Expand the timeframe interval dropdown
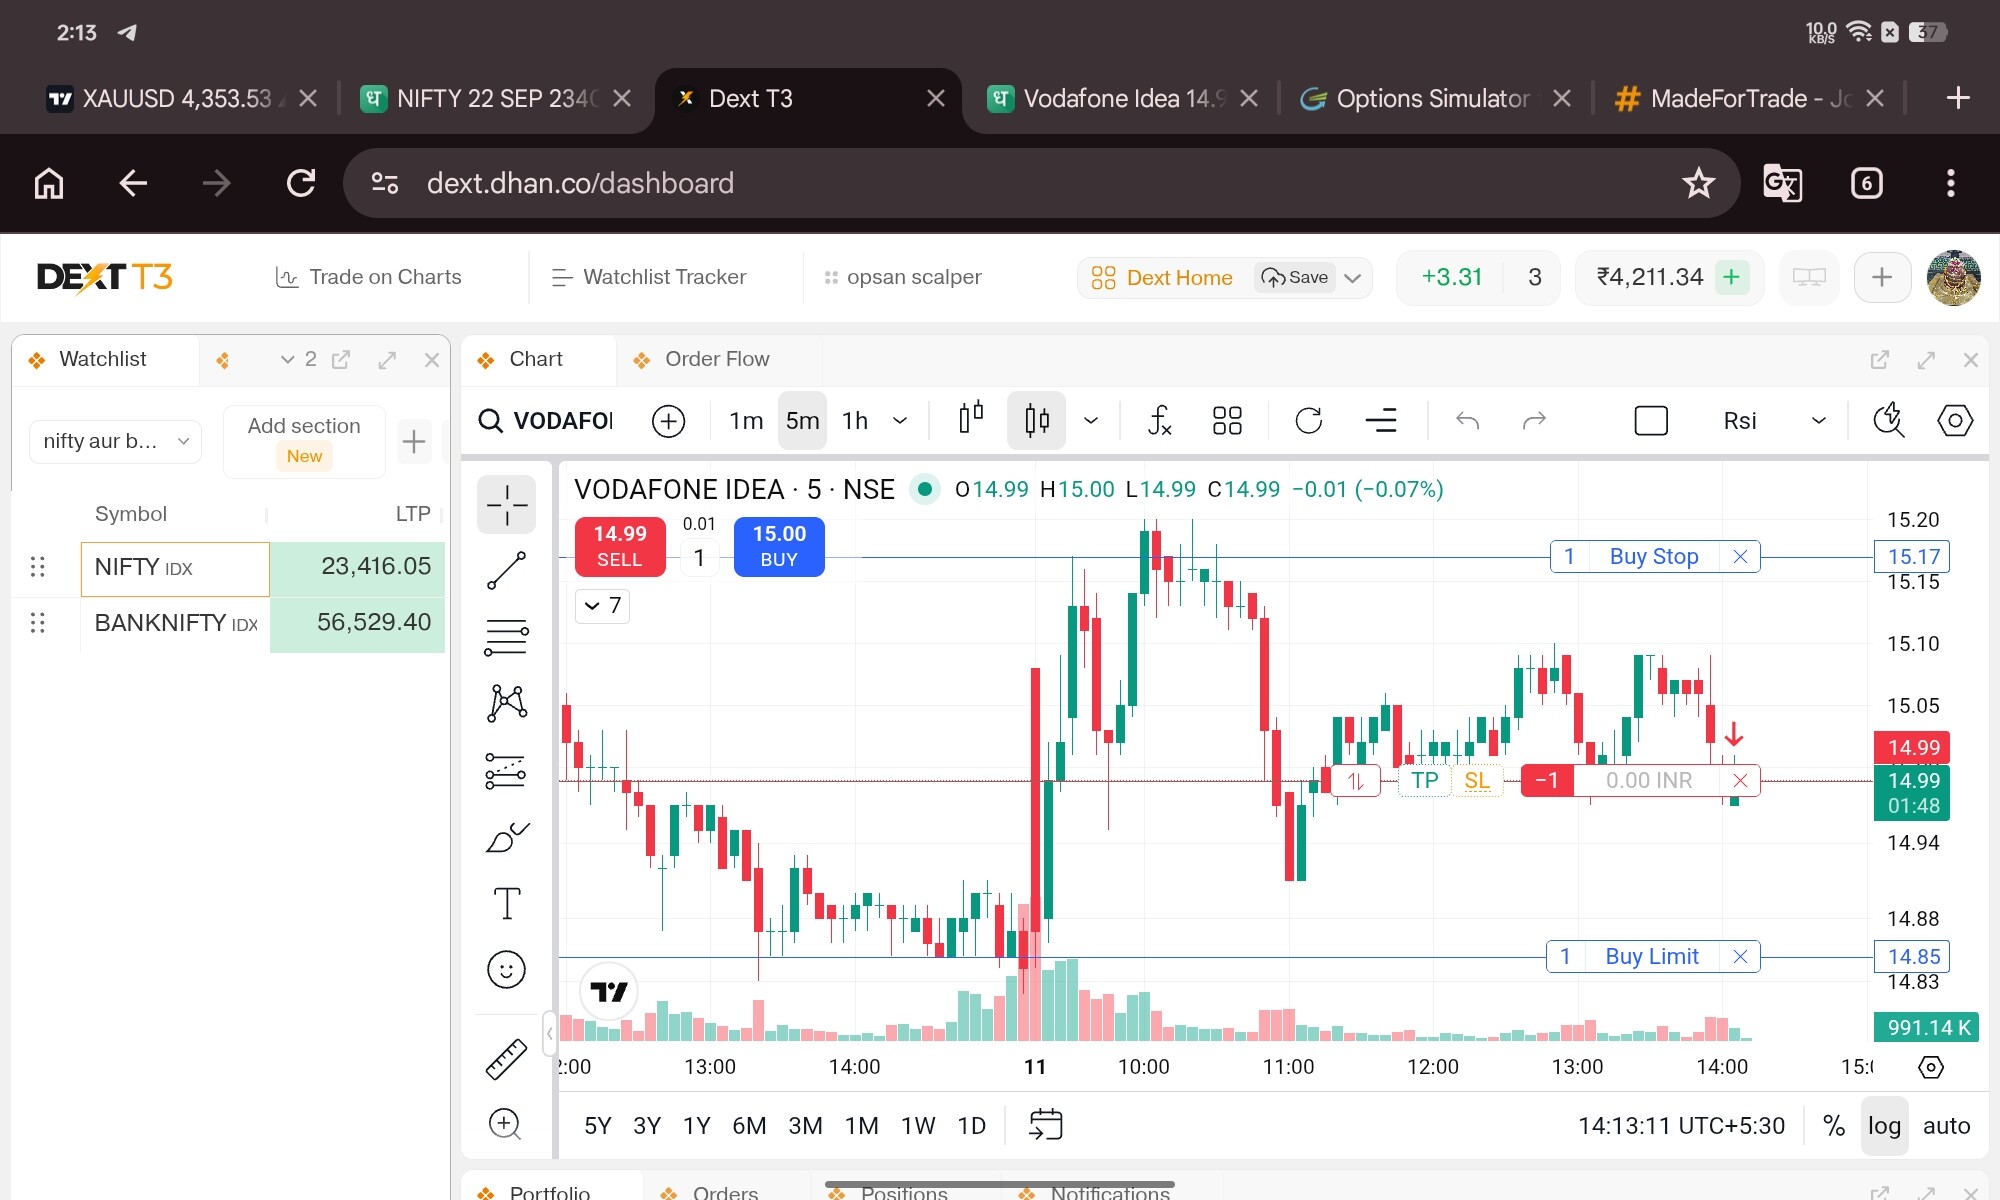This screenshot has width=2000, height=1200. [x=900, y=421]
